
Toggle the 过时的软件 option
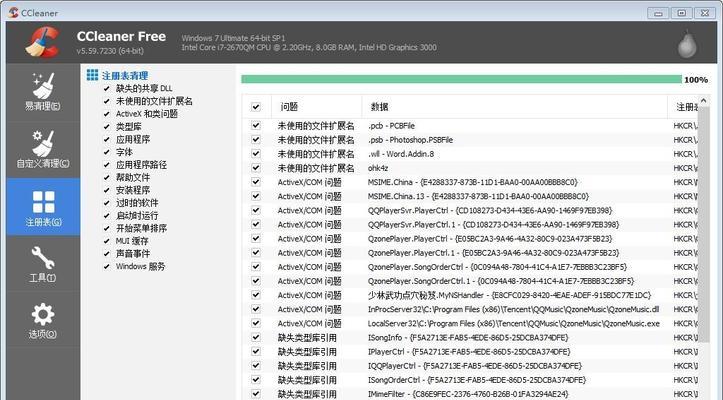coord(107,203)
